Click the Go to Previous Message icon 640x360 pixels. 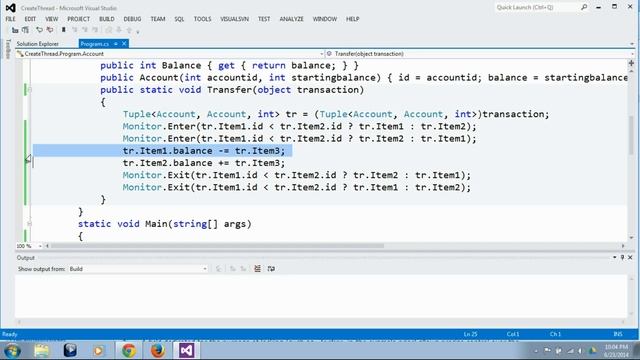[233, 269]
